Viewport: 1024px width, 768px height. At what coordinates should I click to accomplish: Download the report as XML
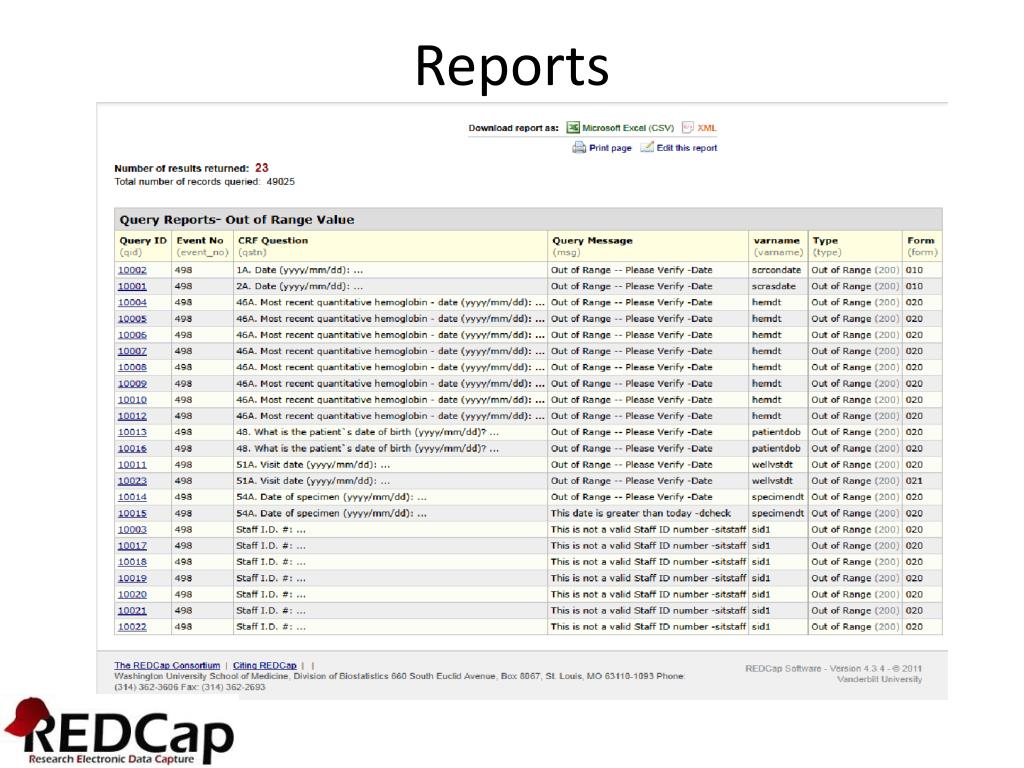tap(707, 128)
